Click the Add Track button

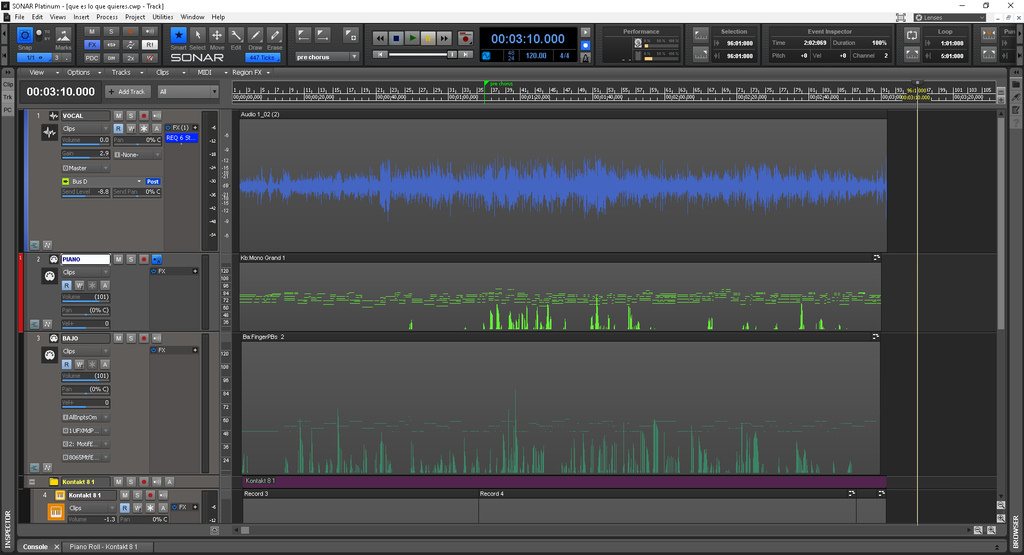127,91
